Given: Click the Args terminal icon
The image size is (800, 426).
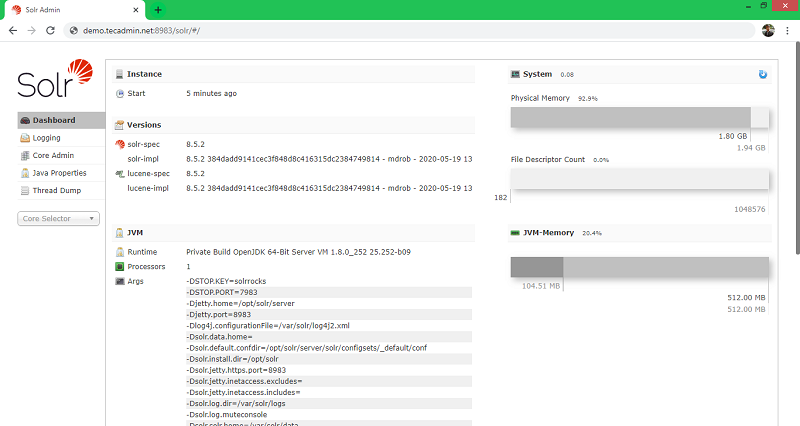Looking at the screenshot, I should pyautogui.click(x=120, y=281).
